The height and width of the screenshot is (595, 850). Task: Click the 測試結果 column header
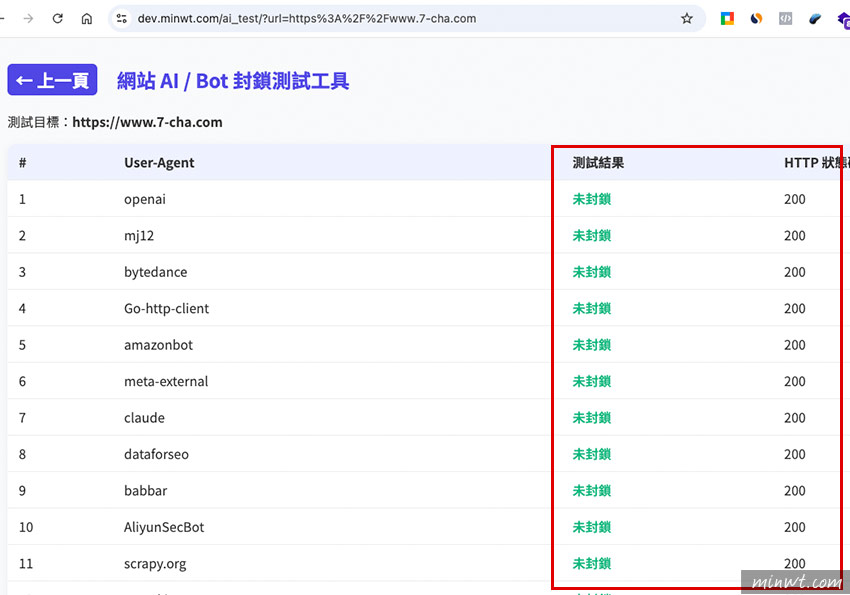click(598, 163)
